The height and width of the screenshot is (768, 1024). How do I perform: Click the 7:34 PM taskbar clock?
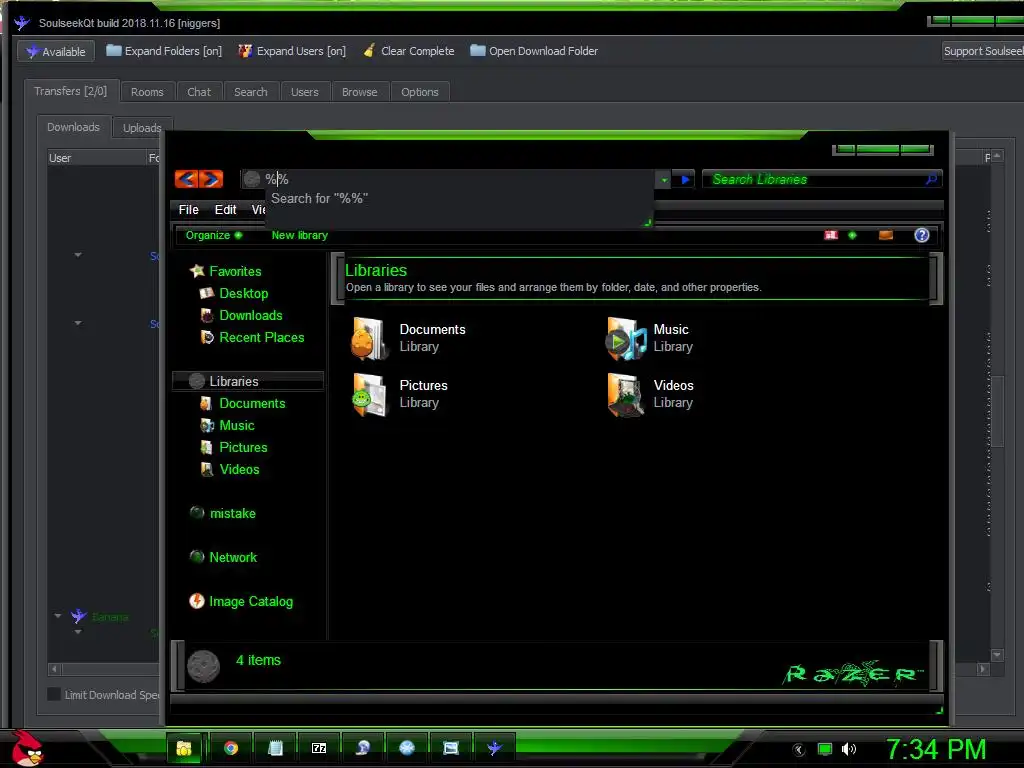click(935, 749)
